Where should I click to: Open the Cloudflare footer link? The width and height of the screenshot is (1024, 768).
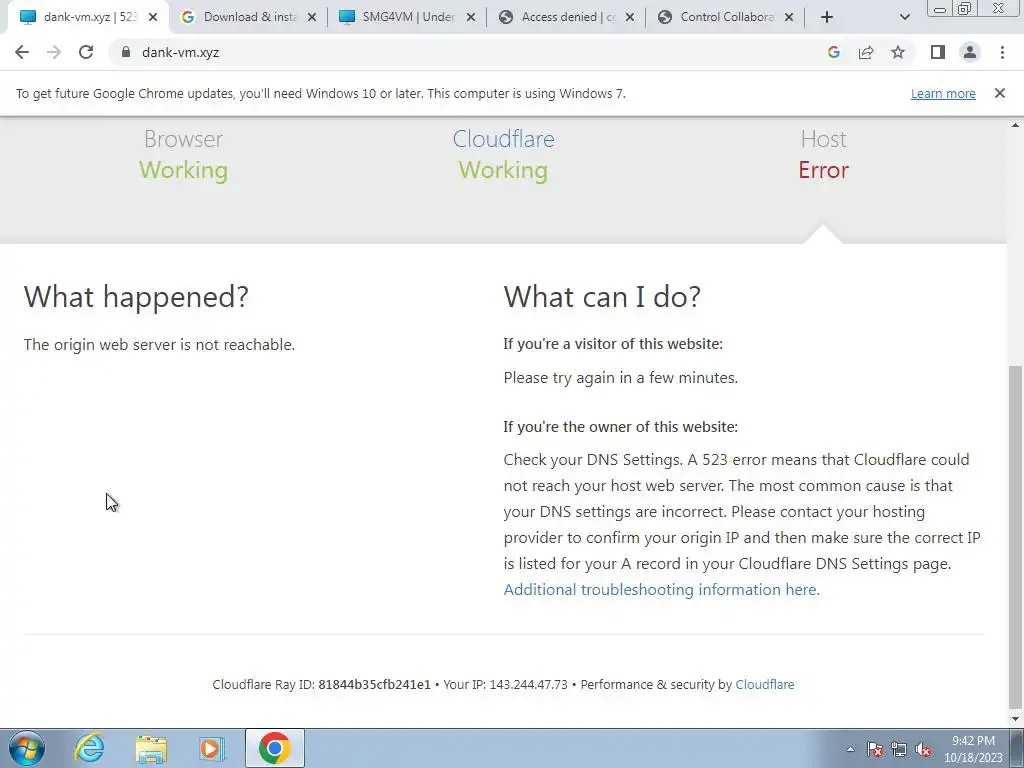(x=765, y=684)
